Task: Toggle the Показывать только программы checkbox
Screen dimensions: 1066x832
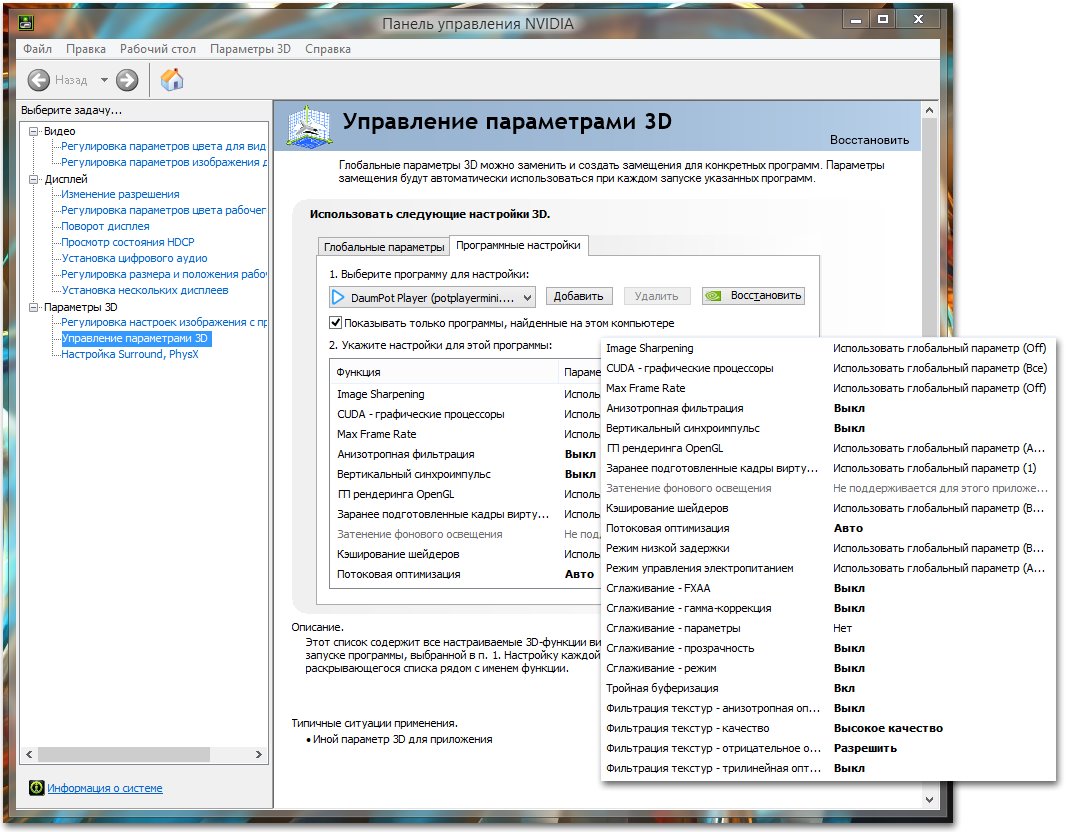Action: click(x=336, y=323)
